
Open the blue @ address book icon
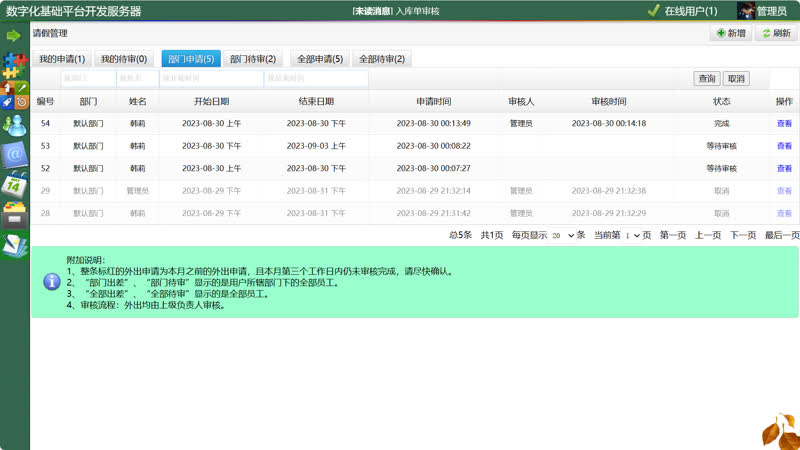(14, 155)
